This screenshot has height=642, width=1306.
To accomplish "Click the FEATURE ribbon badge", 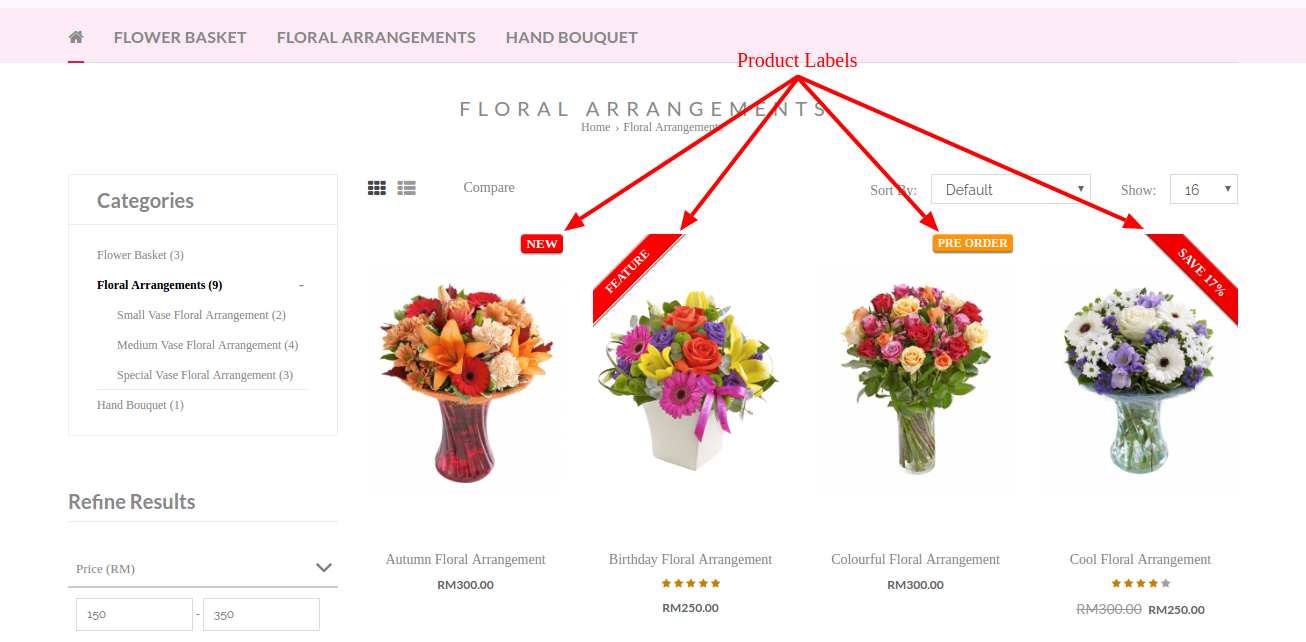I will (x=630, y=272).
